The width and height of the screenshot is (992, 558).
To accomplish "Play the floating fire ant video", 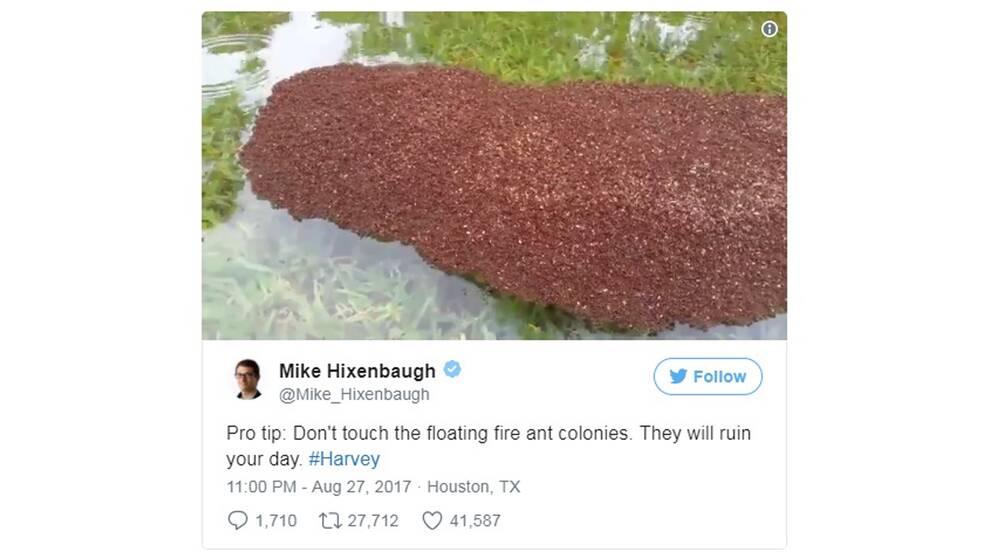I will click(x=494, y=175).
